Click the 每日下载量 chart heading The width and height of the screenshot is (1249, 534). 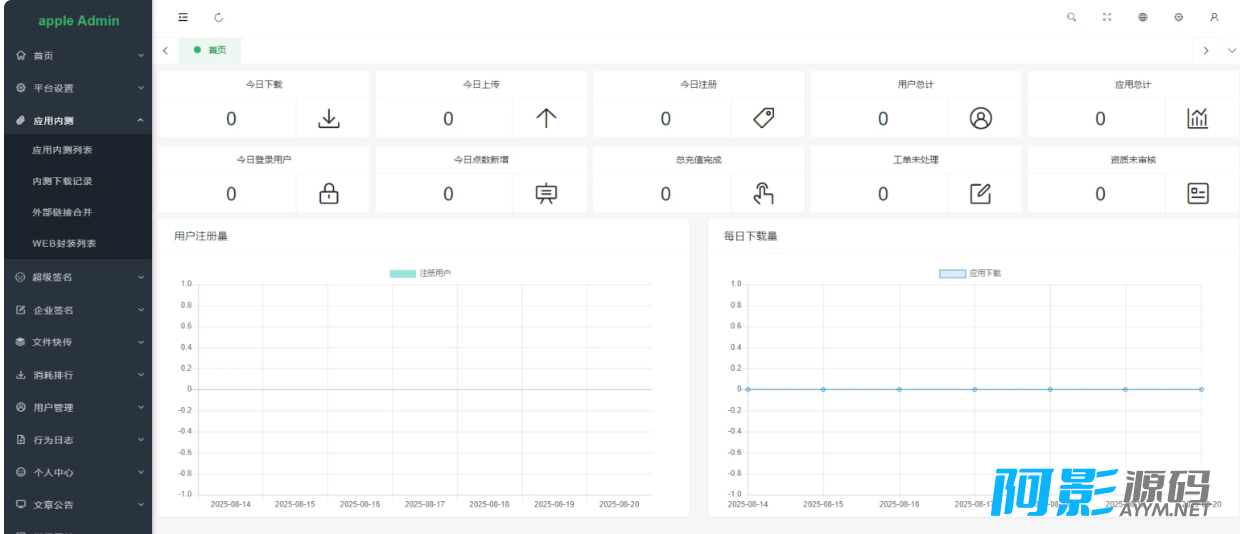751,236
